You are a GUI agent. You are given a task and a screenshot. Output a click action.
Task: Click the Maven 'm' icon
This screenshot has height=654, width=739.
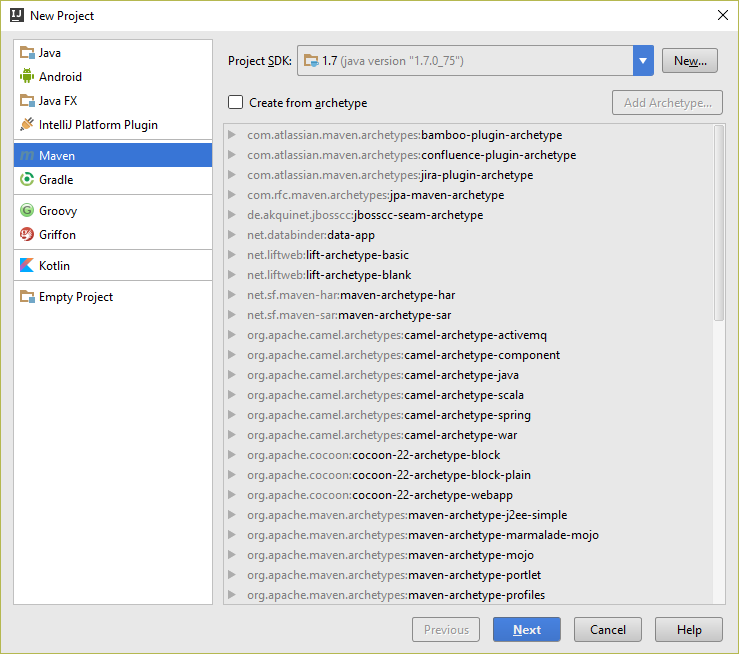tap(27, 155)
